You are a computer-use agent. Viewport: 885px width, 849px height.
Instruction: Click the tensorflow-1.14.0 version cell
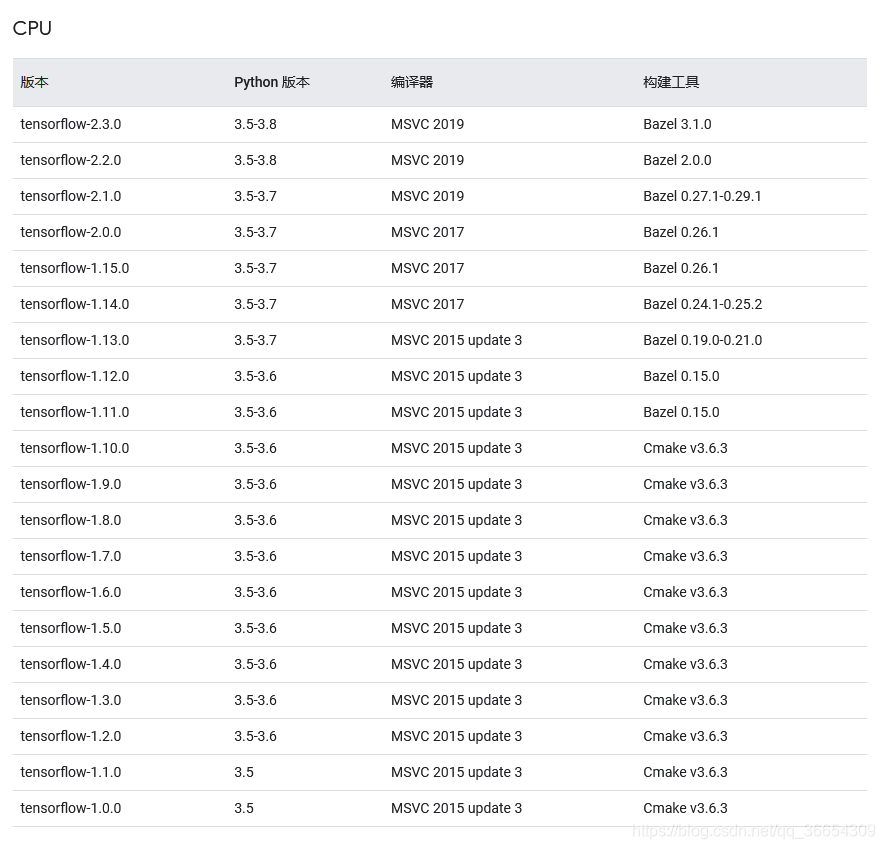pos(75,304)
